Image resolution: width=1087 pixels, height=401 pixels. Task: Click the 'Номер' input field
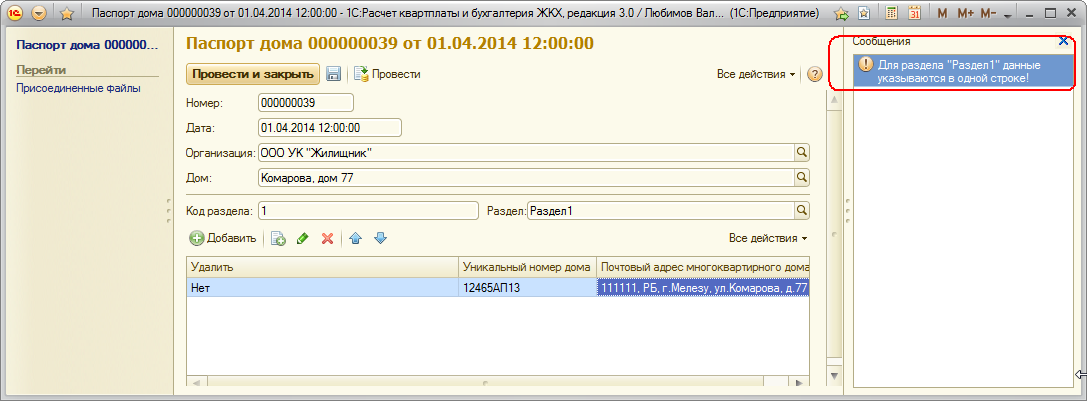click(306, 103)
